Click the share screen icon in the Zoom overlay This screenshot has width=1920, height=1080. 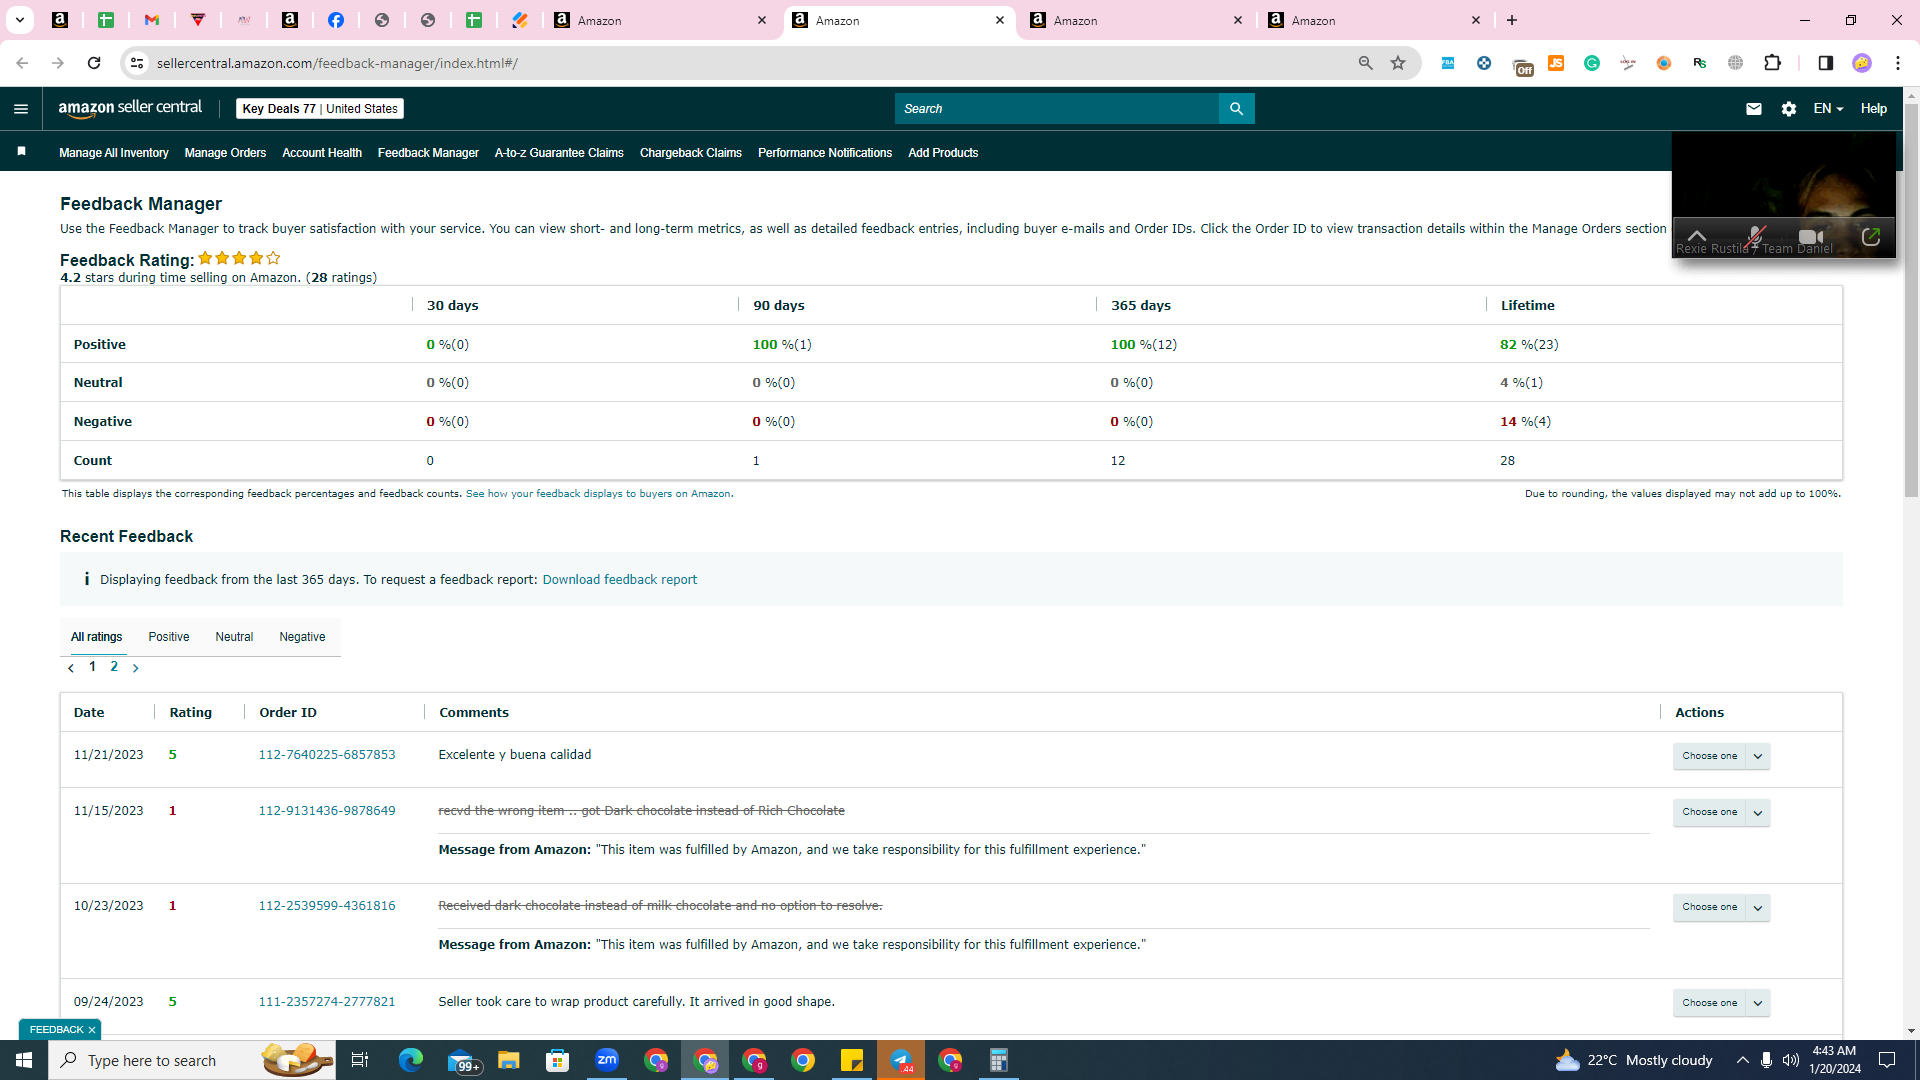click(1871, 237)
